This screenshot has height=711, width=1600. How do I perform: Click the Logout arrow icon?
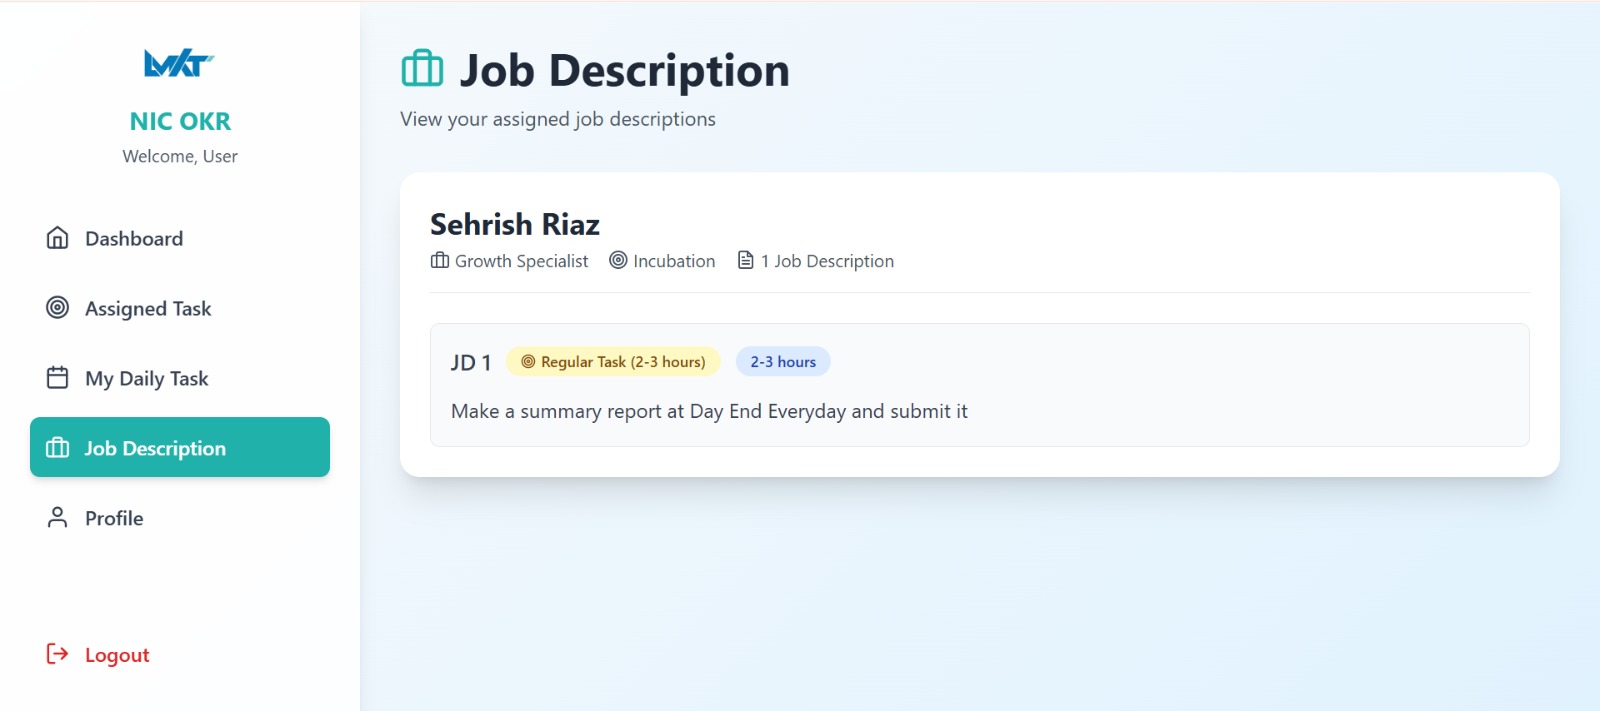[55, 654]
